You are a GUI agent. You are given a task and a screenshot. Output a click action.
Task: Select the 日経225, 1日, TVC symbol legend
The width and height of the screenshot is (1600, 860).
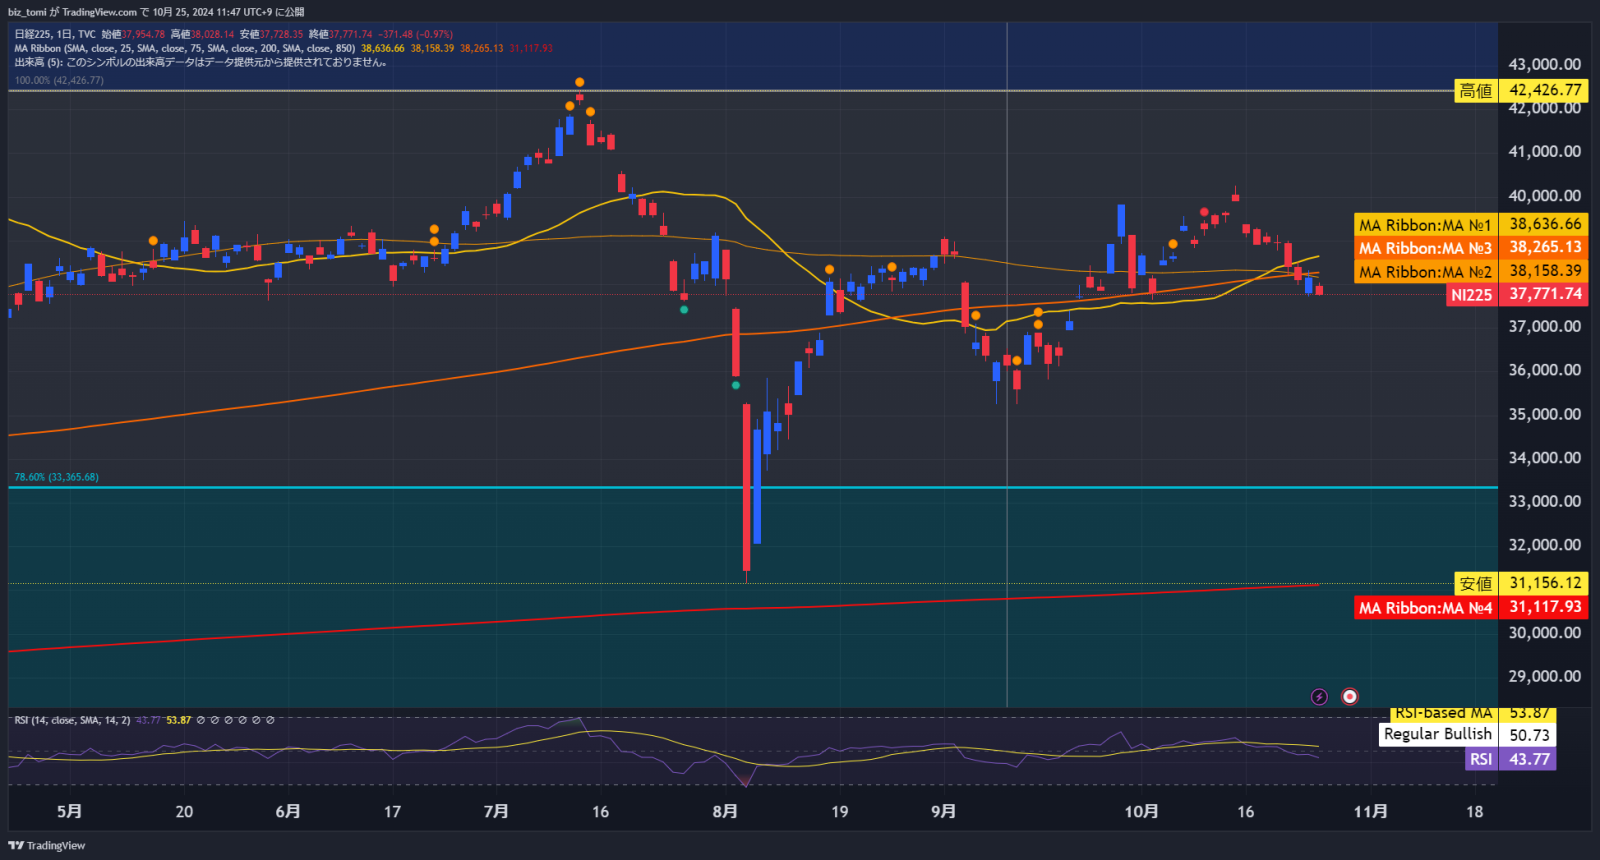55,34
